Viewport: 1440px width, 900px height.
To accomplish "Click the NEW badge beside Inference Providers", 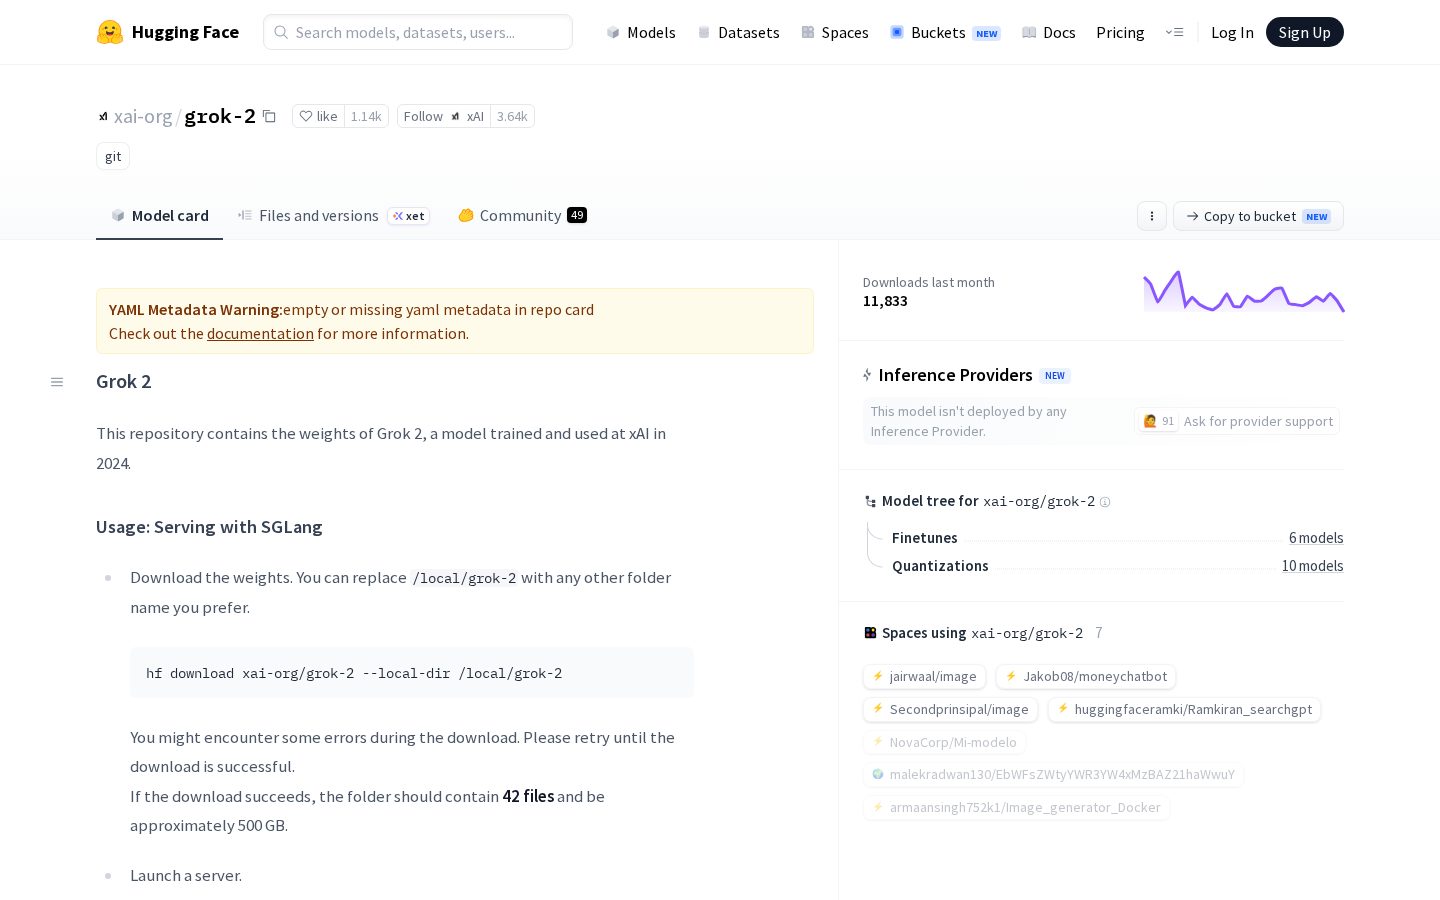I will [x=1055, y=376].
